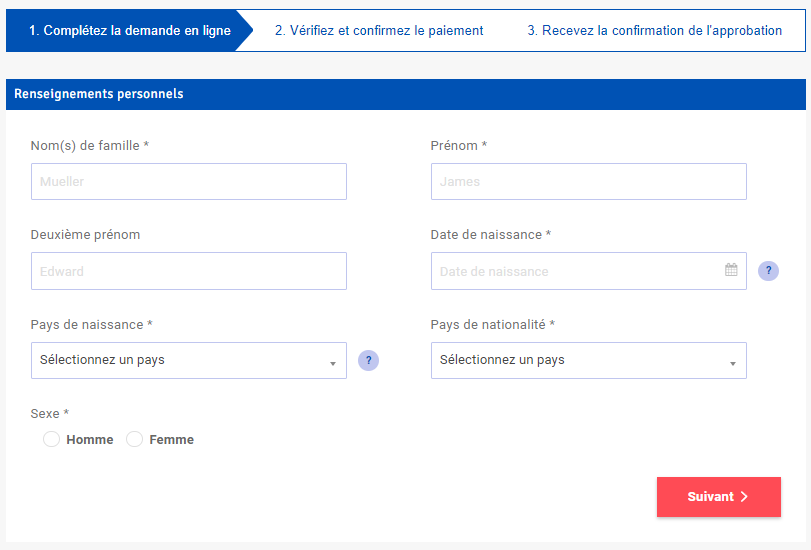811x550 pixels.
Task: Focus the Prénom input field
Action: pos(589,182)
